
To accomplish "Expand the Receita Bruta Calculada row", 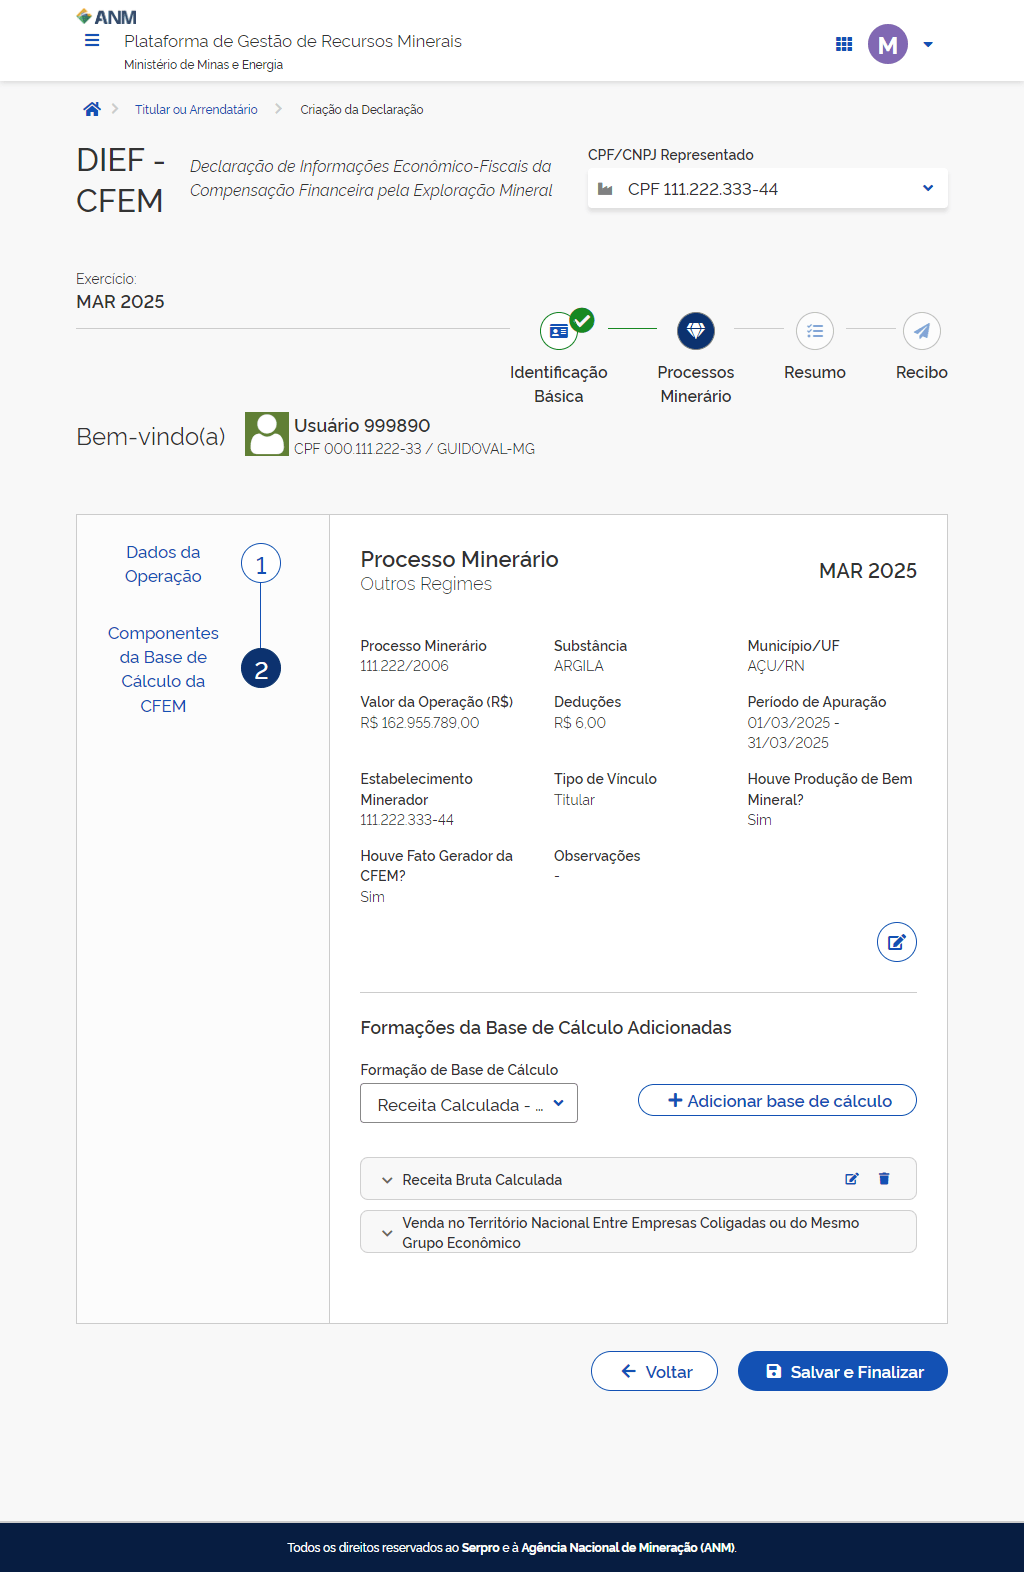I will [x=387, y=1180].
